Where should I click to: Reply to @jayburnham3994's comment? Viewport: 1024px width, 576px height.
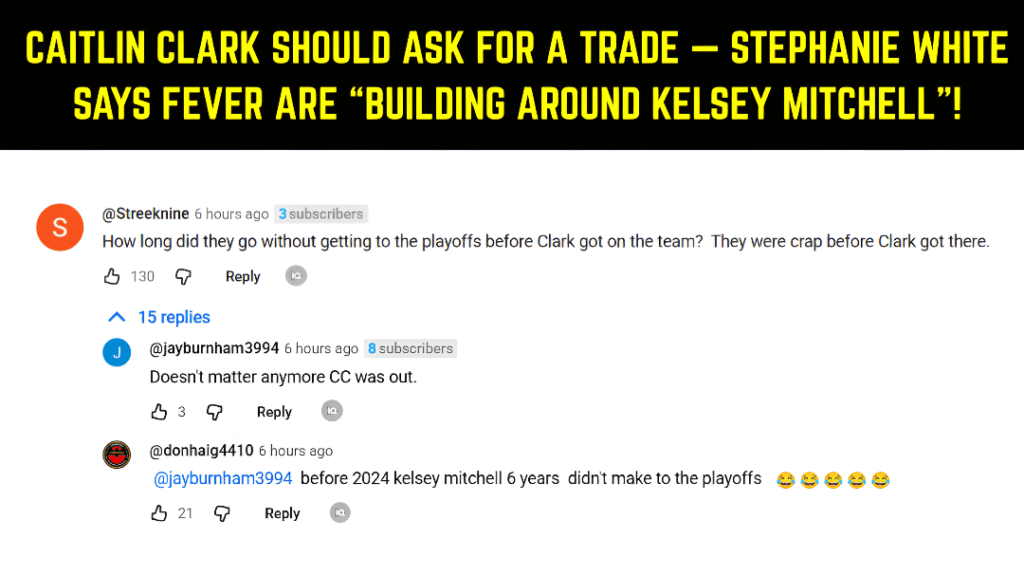point(274,411)
